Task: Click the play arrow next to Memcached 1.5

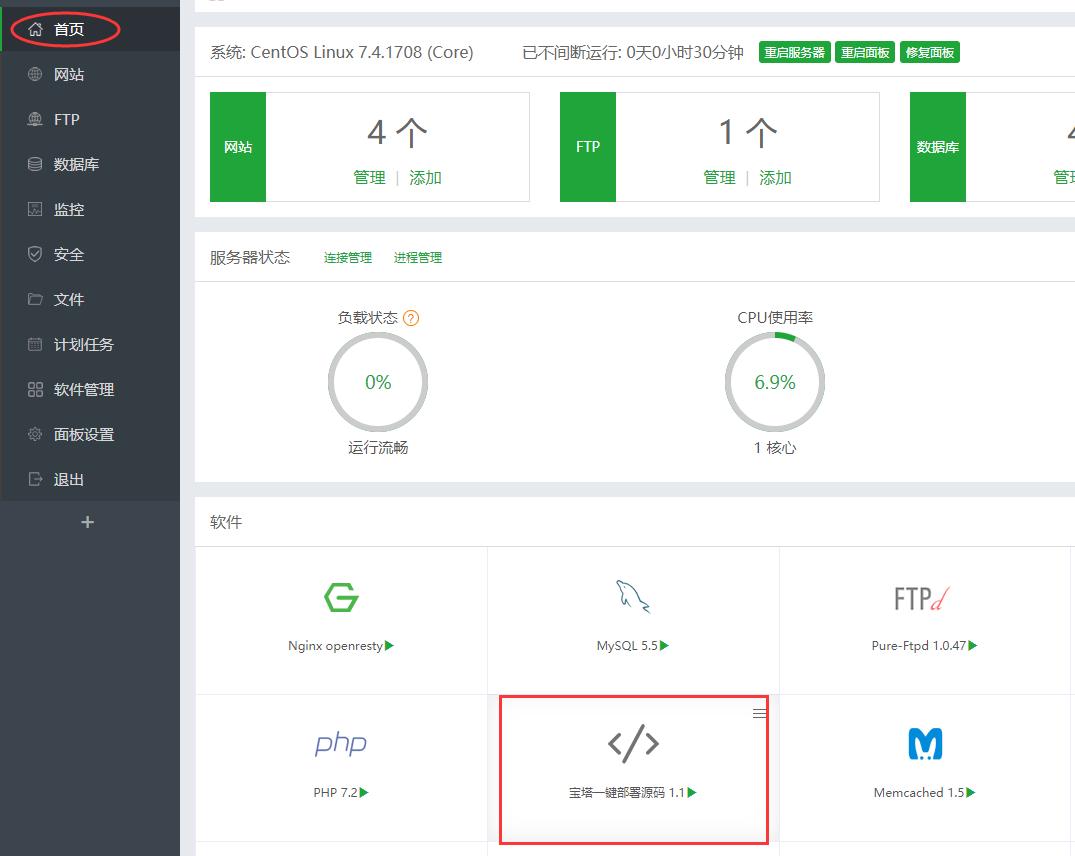Action: point(971,792)
